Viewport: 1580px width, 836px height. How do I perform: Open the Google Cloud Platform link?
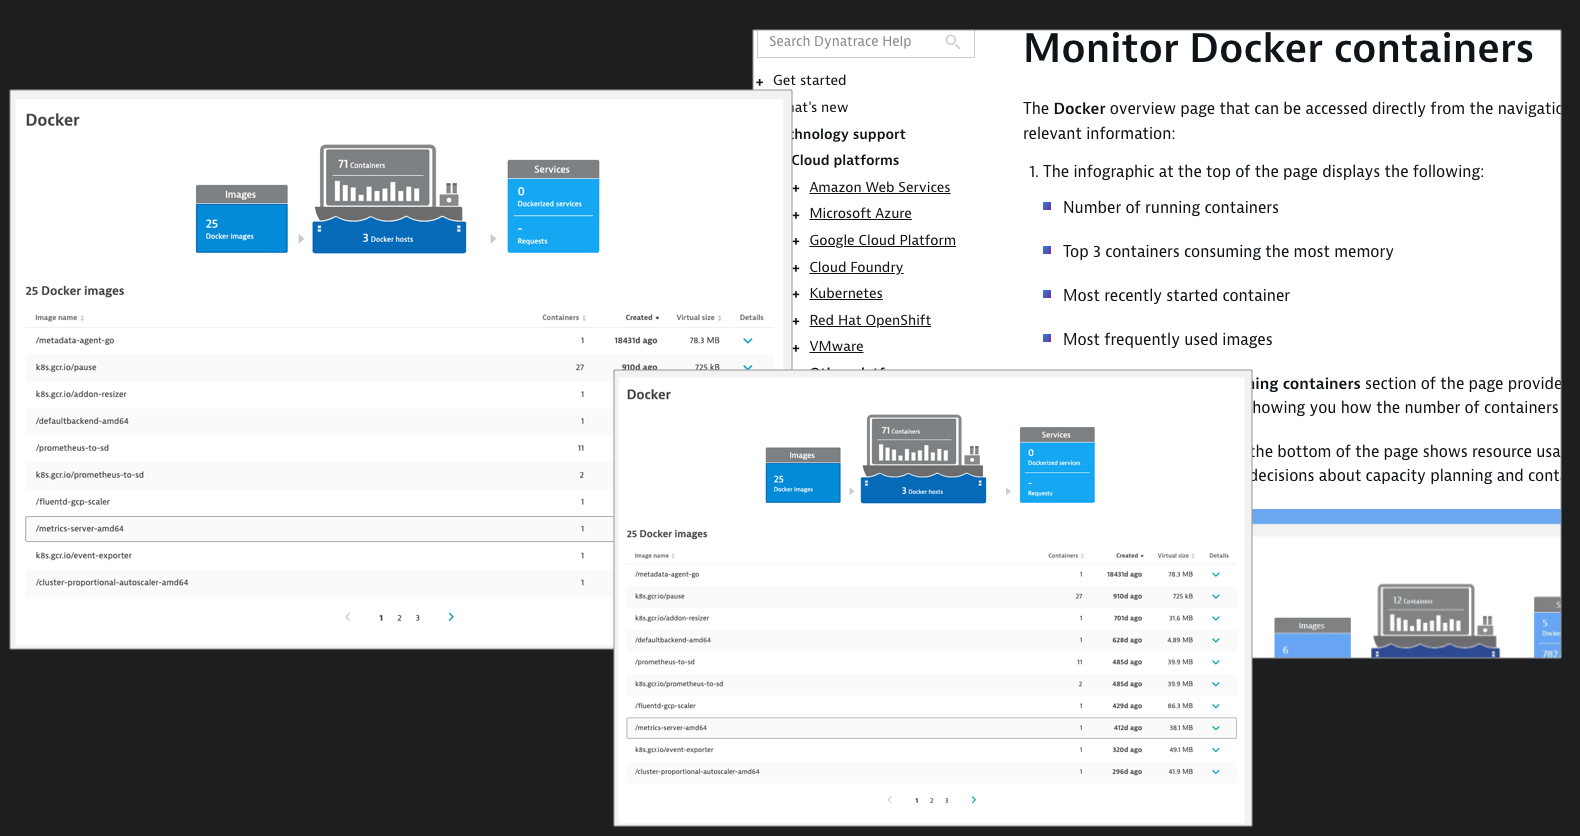[x=882, y=241]
